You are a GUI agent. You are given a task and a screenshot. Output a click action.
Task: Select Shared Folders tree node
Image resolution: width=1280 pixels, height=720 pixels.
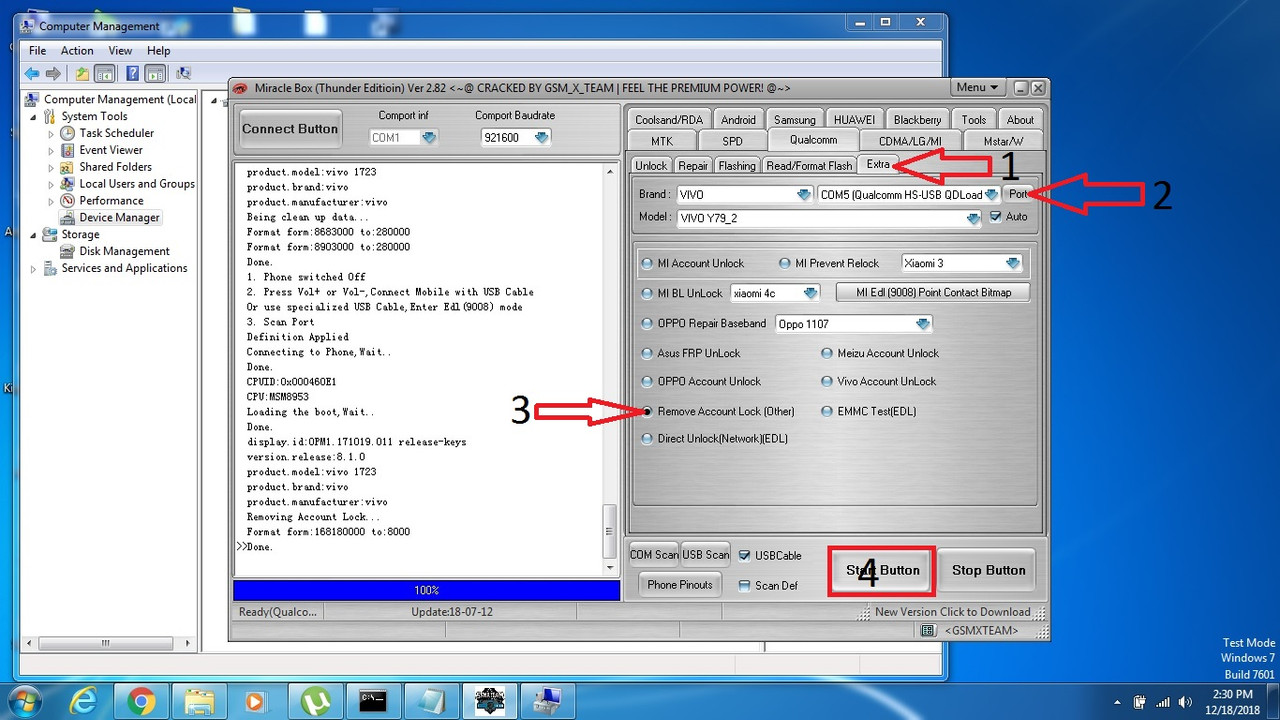point(115,167)
